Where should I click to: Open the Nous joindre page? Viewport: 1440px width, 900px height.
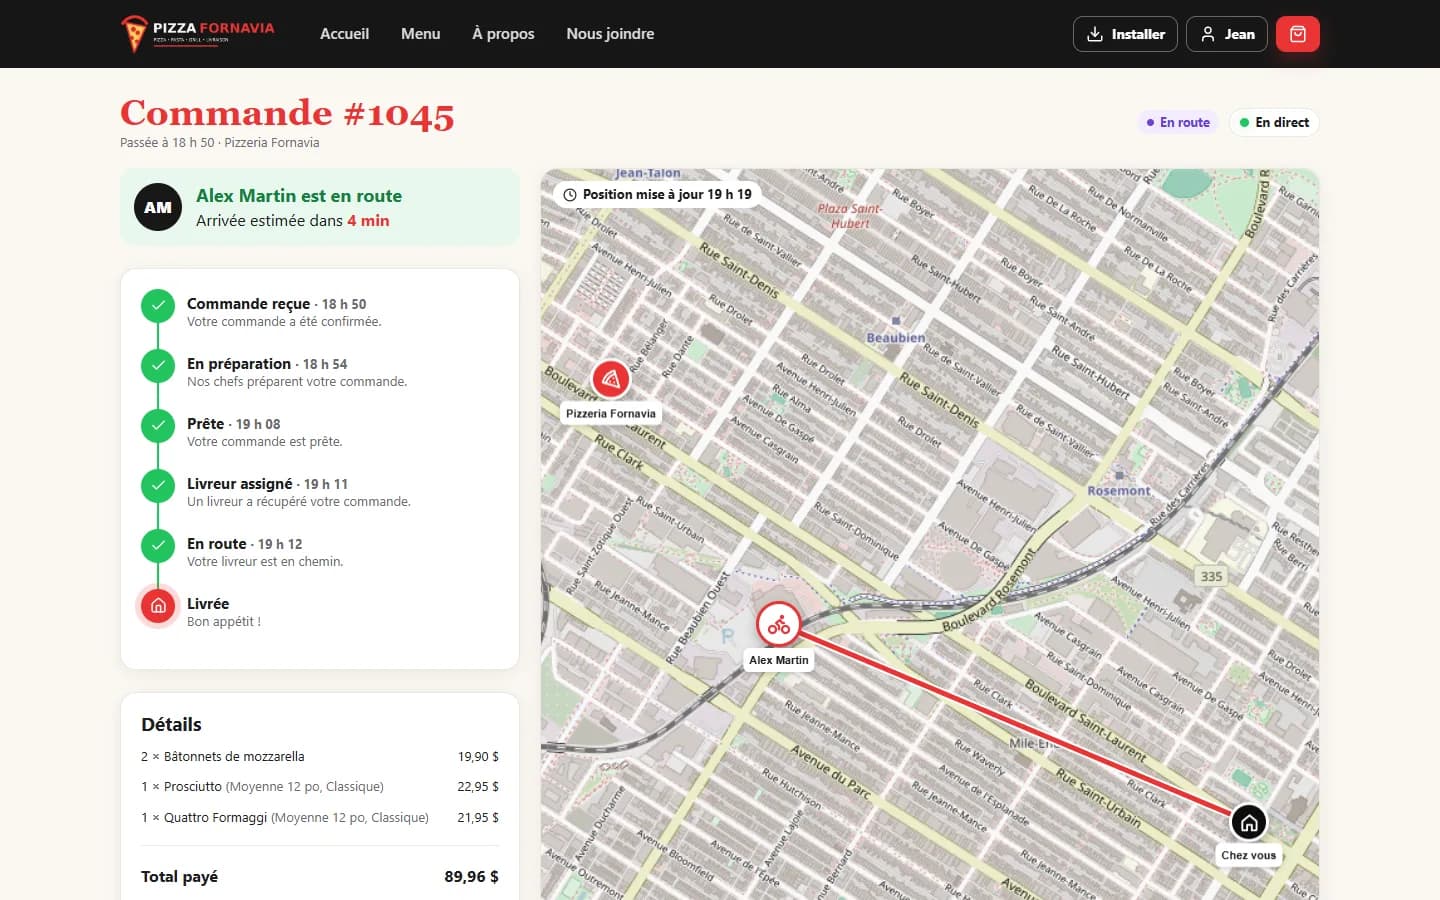click(x=610, y=34)
